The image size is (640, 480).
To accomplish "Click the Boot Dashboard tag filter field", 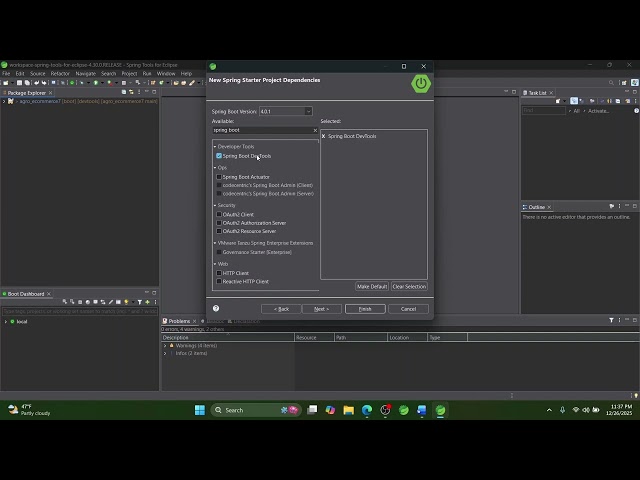I will 80,311.
